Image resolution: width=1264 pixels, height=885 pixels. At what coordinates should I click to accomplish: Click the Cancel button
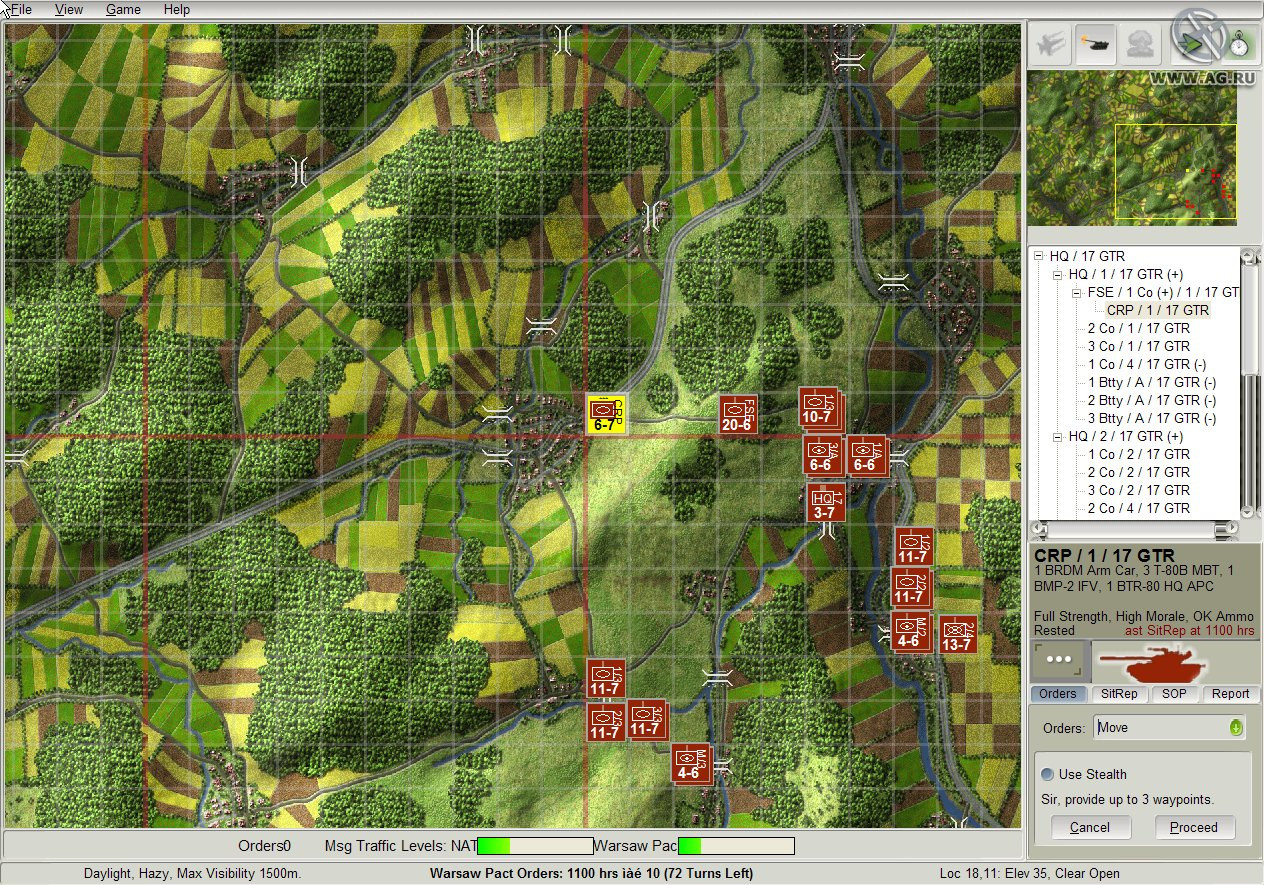1090,827
